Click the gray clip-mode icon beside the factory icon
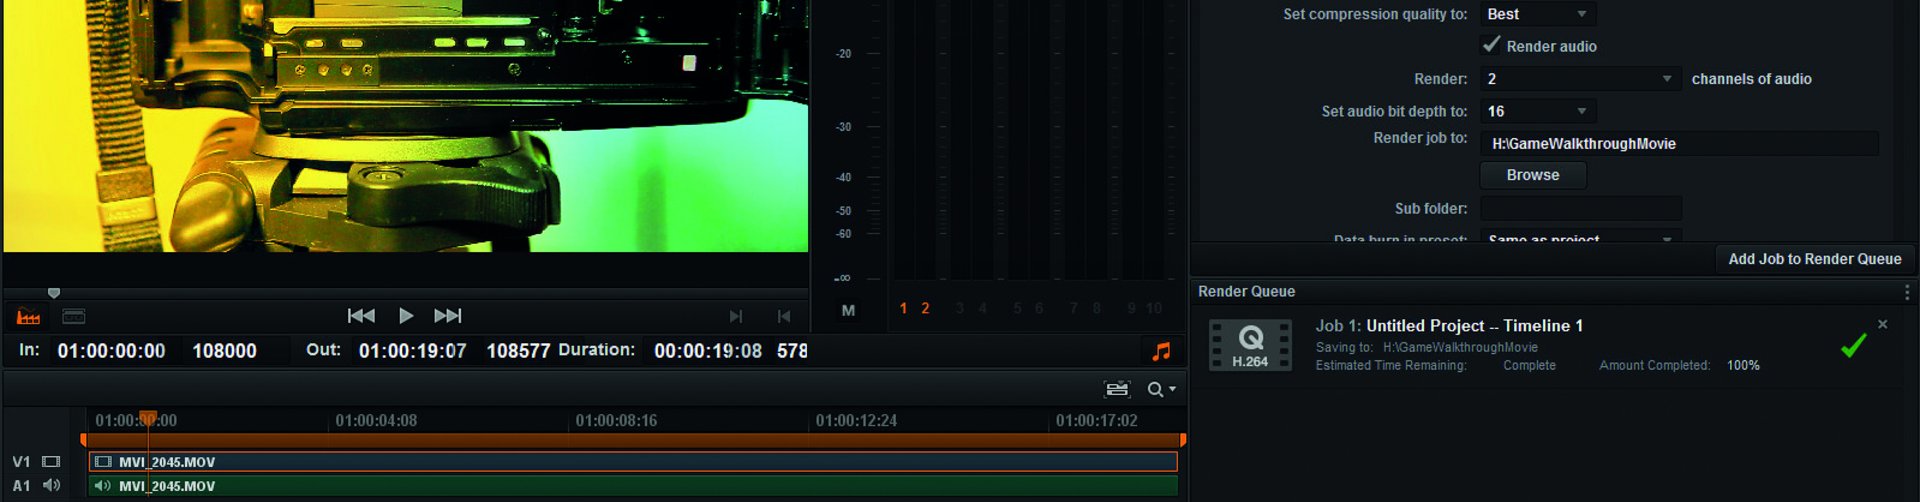 (x=73, y=317)
